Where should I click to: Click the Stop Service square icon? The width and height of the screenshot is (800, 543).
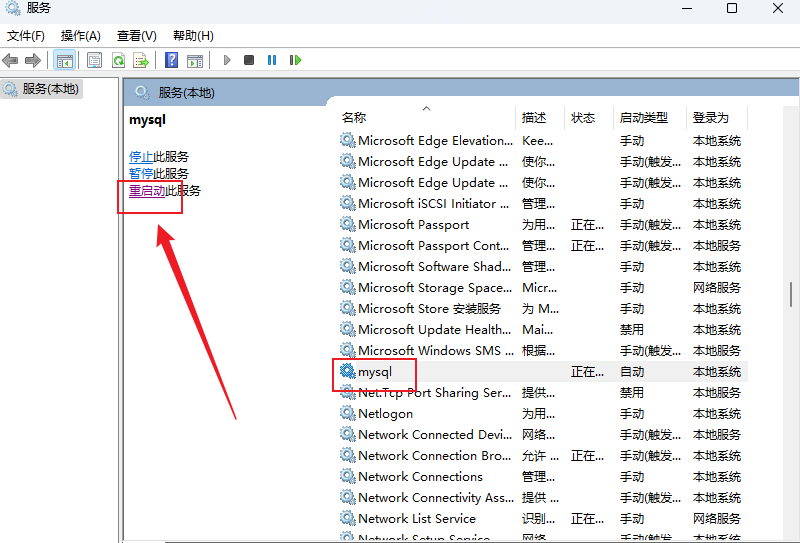pyautogui.click(x=249, y=60)
